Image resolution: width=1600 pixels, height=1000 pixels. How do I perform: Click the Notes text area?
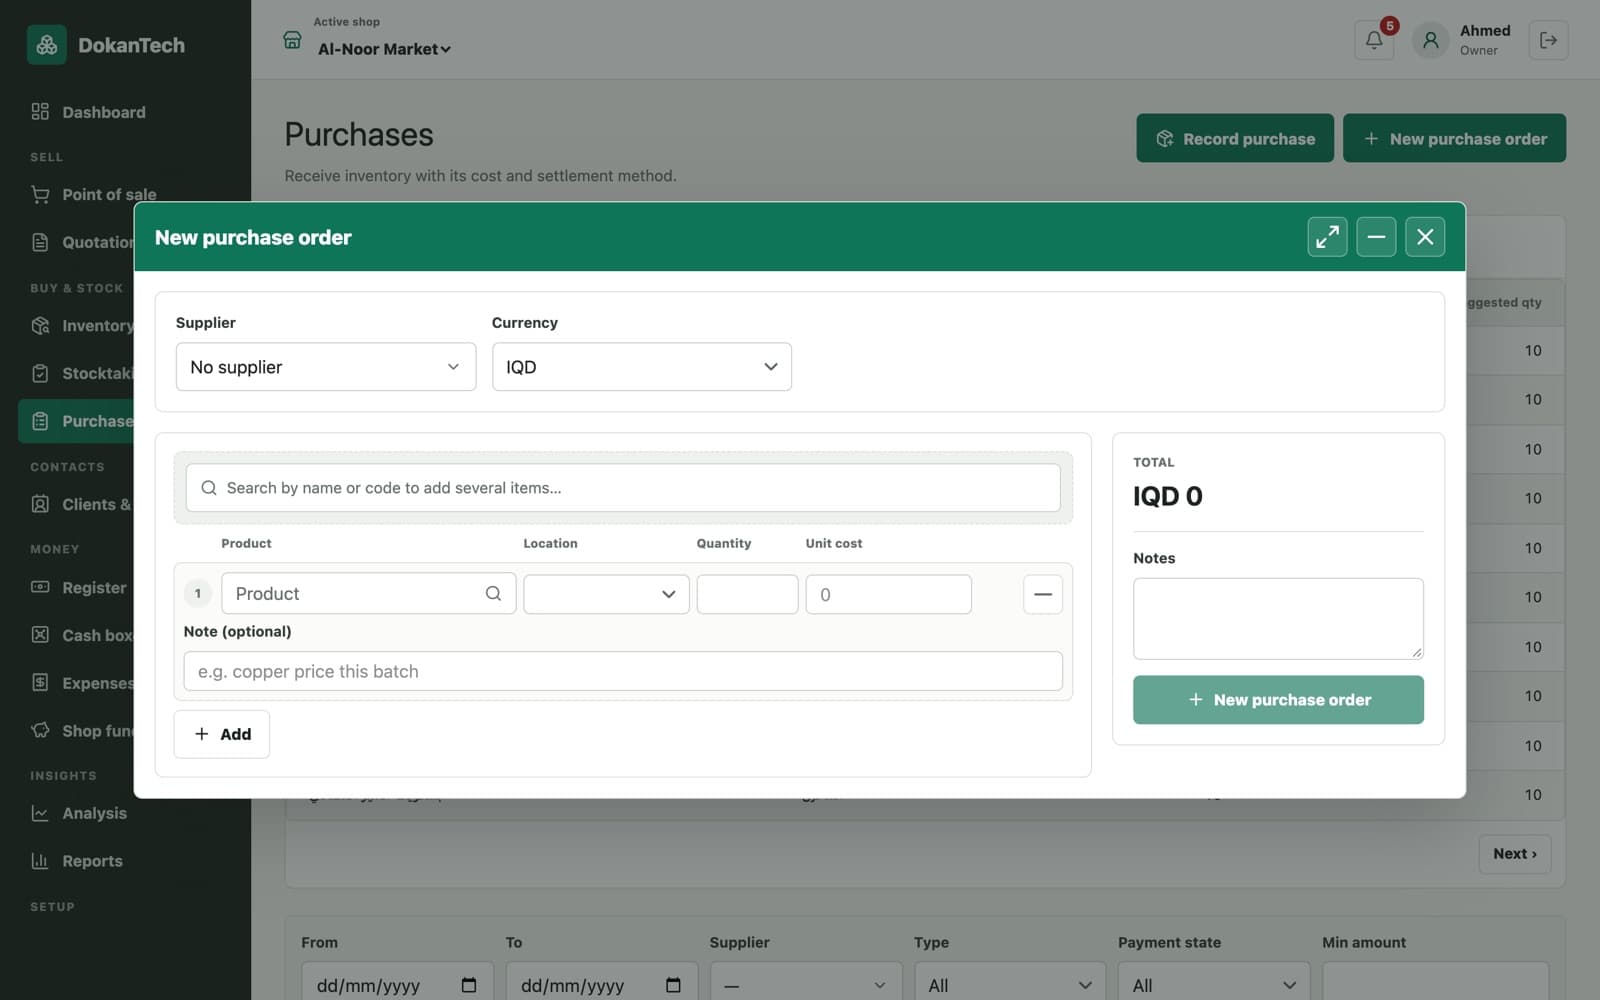point(1278,619)
